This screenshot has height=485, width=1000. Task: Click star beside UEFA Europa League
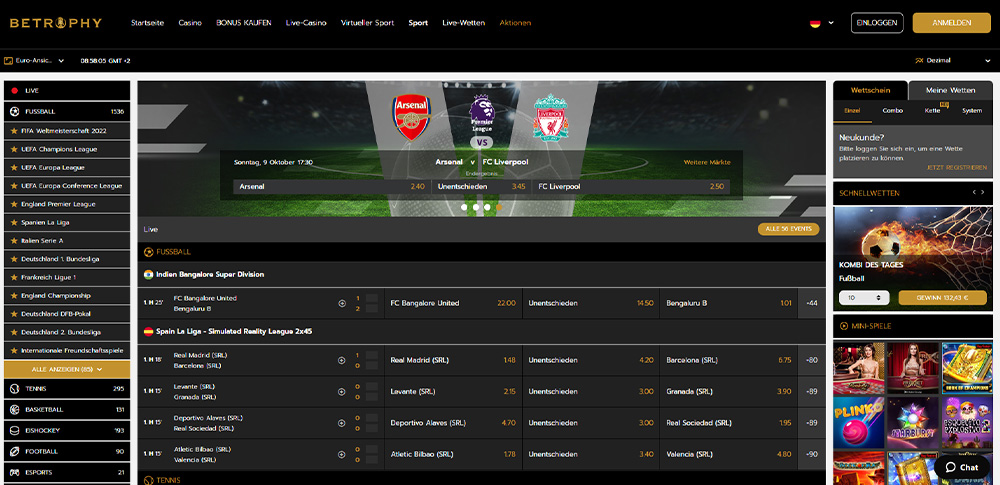[14, 168]
